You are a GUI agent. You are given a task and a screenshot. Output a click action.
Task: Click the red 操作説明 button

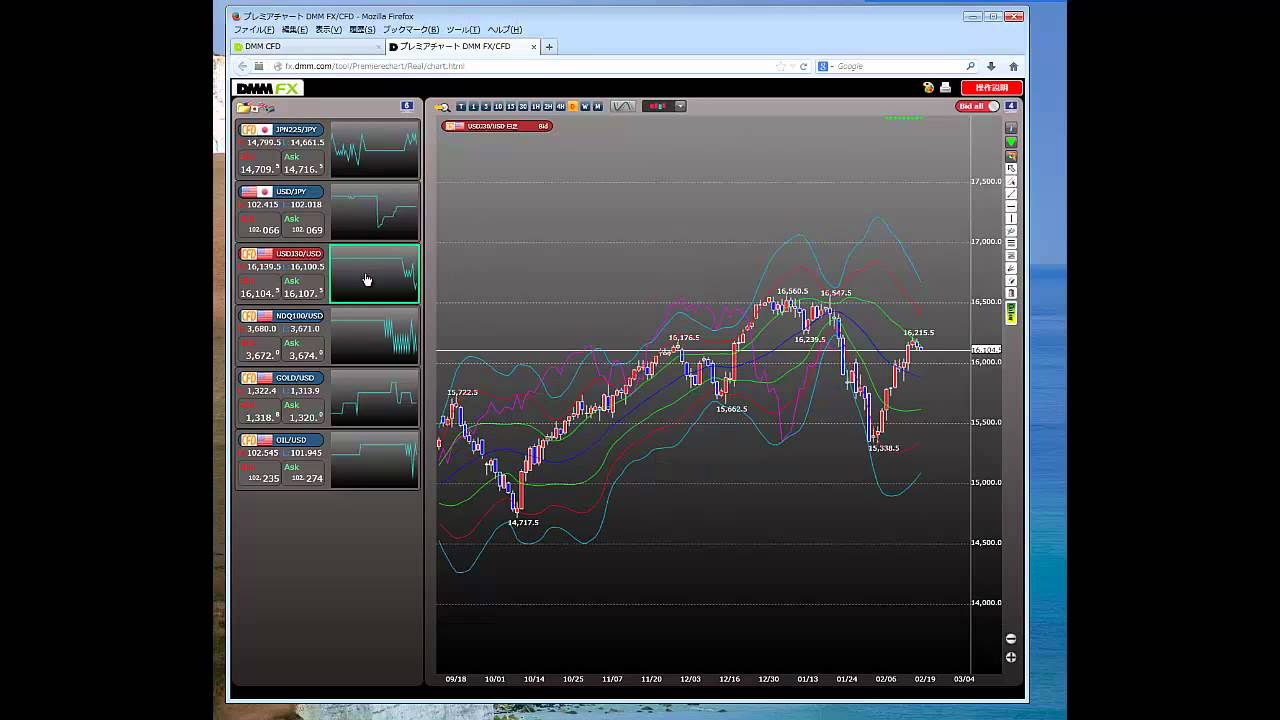tap(991, 88)
